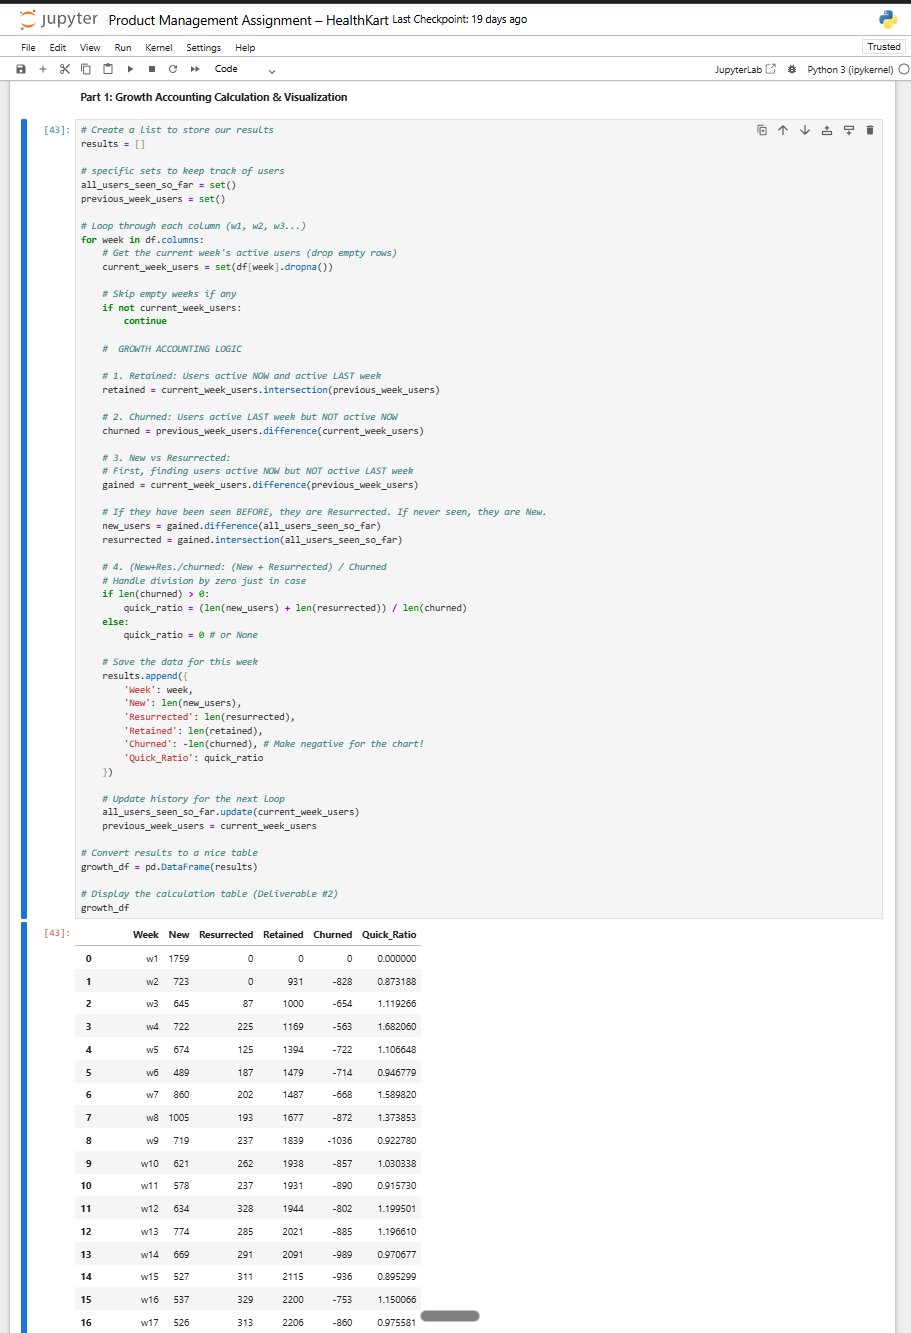
Task: Cut the selected cell using the scissors icon
Action: pyautogui.click(x=64, y=69)
